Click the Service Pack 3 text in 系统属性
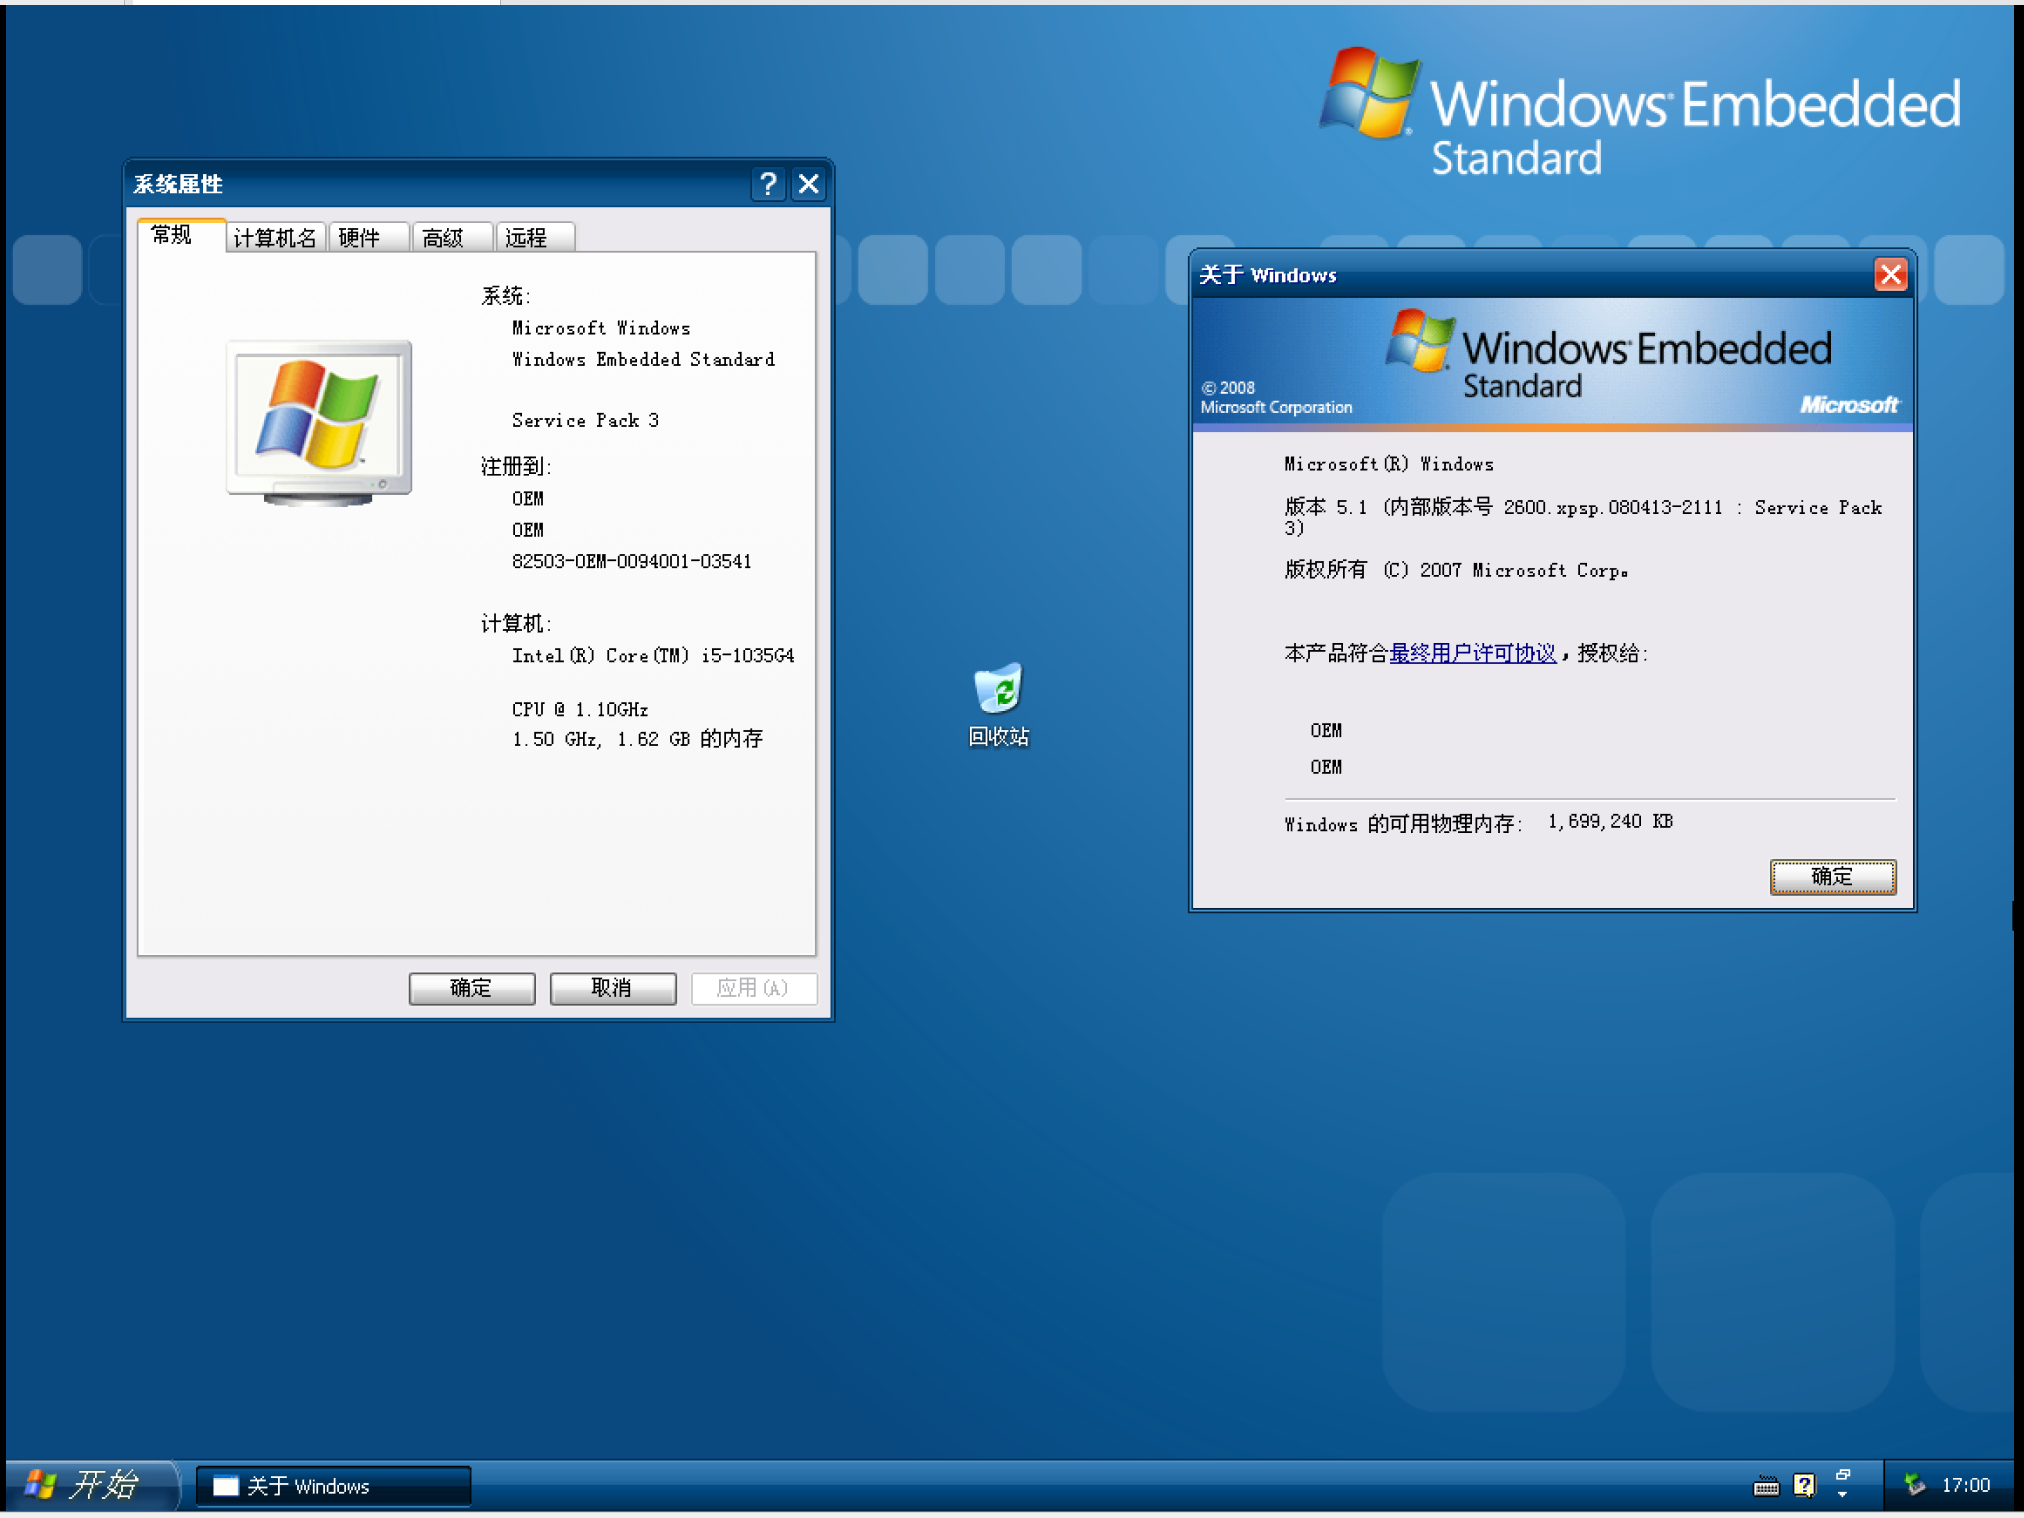 [x=585, y=421]
